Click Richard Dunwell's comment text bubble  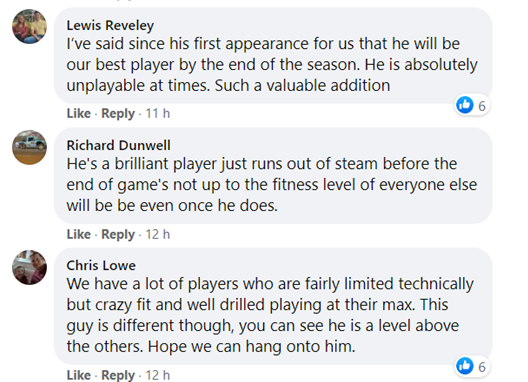coord(273,176)
